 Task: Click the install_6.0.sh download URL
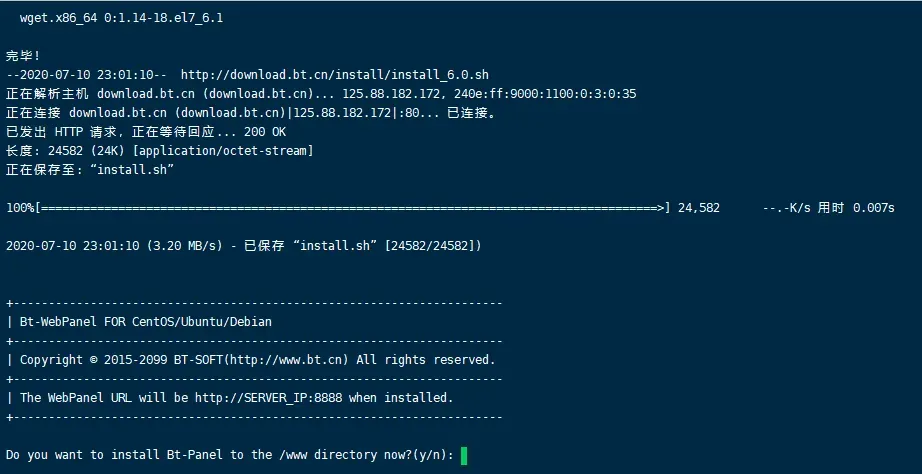335,75
